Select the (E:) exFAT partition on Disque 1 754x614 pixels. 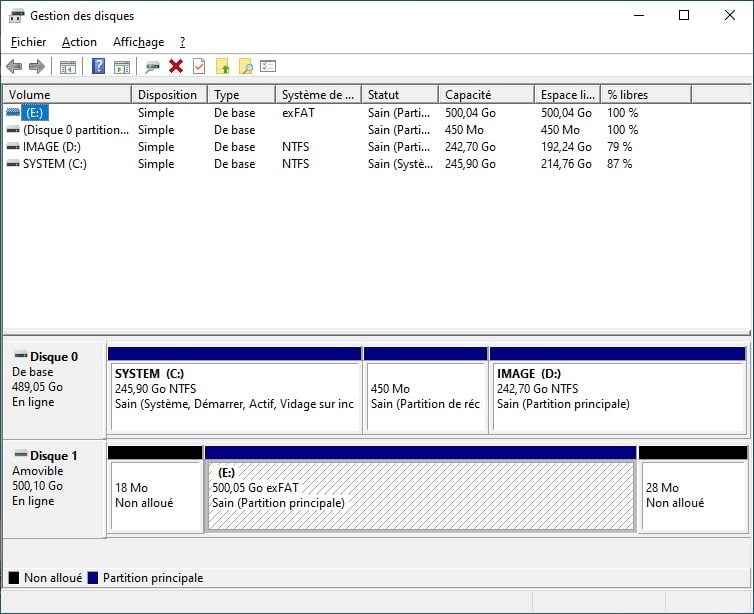click(420, 496)
